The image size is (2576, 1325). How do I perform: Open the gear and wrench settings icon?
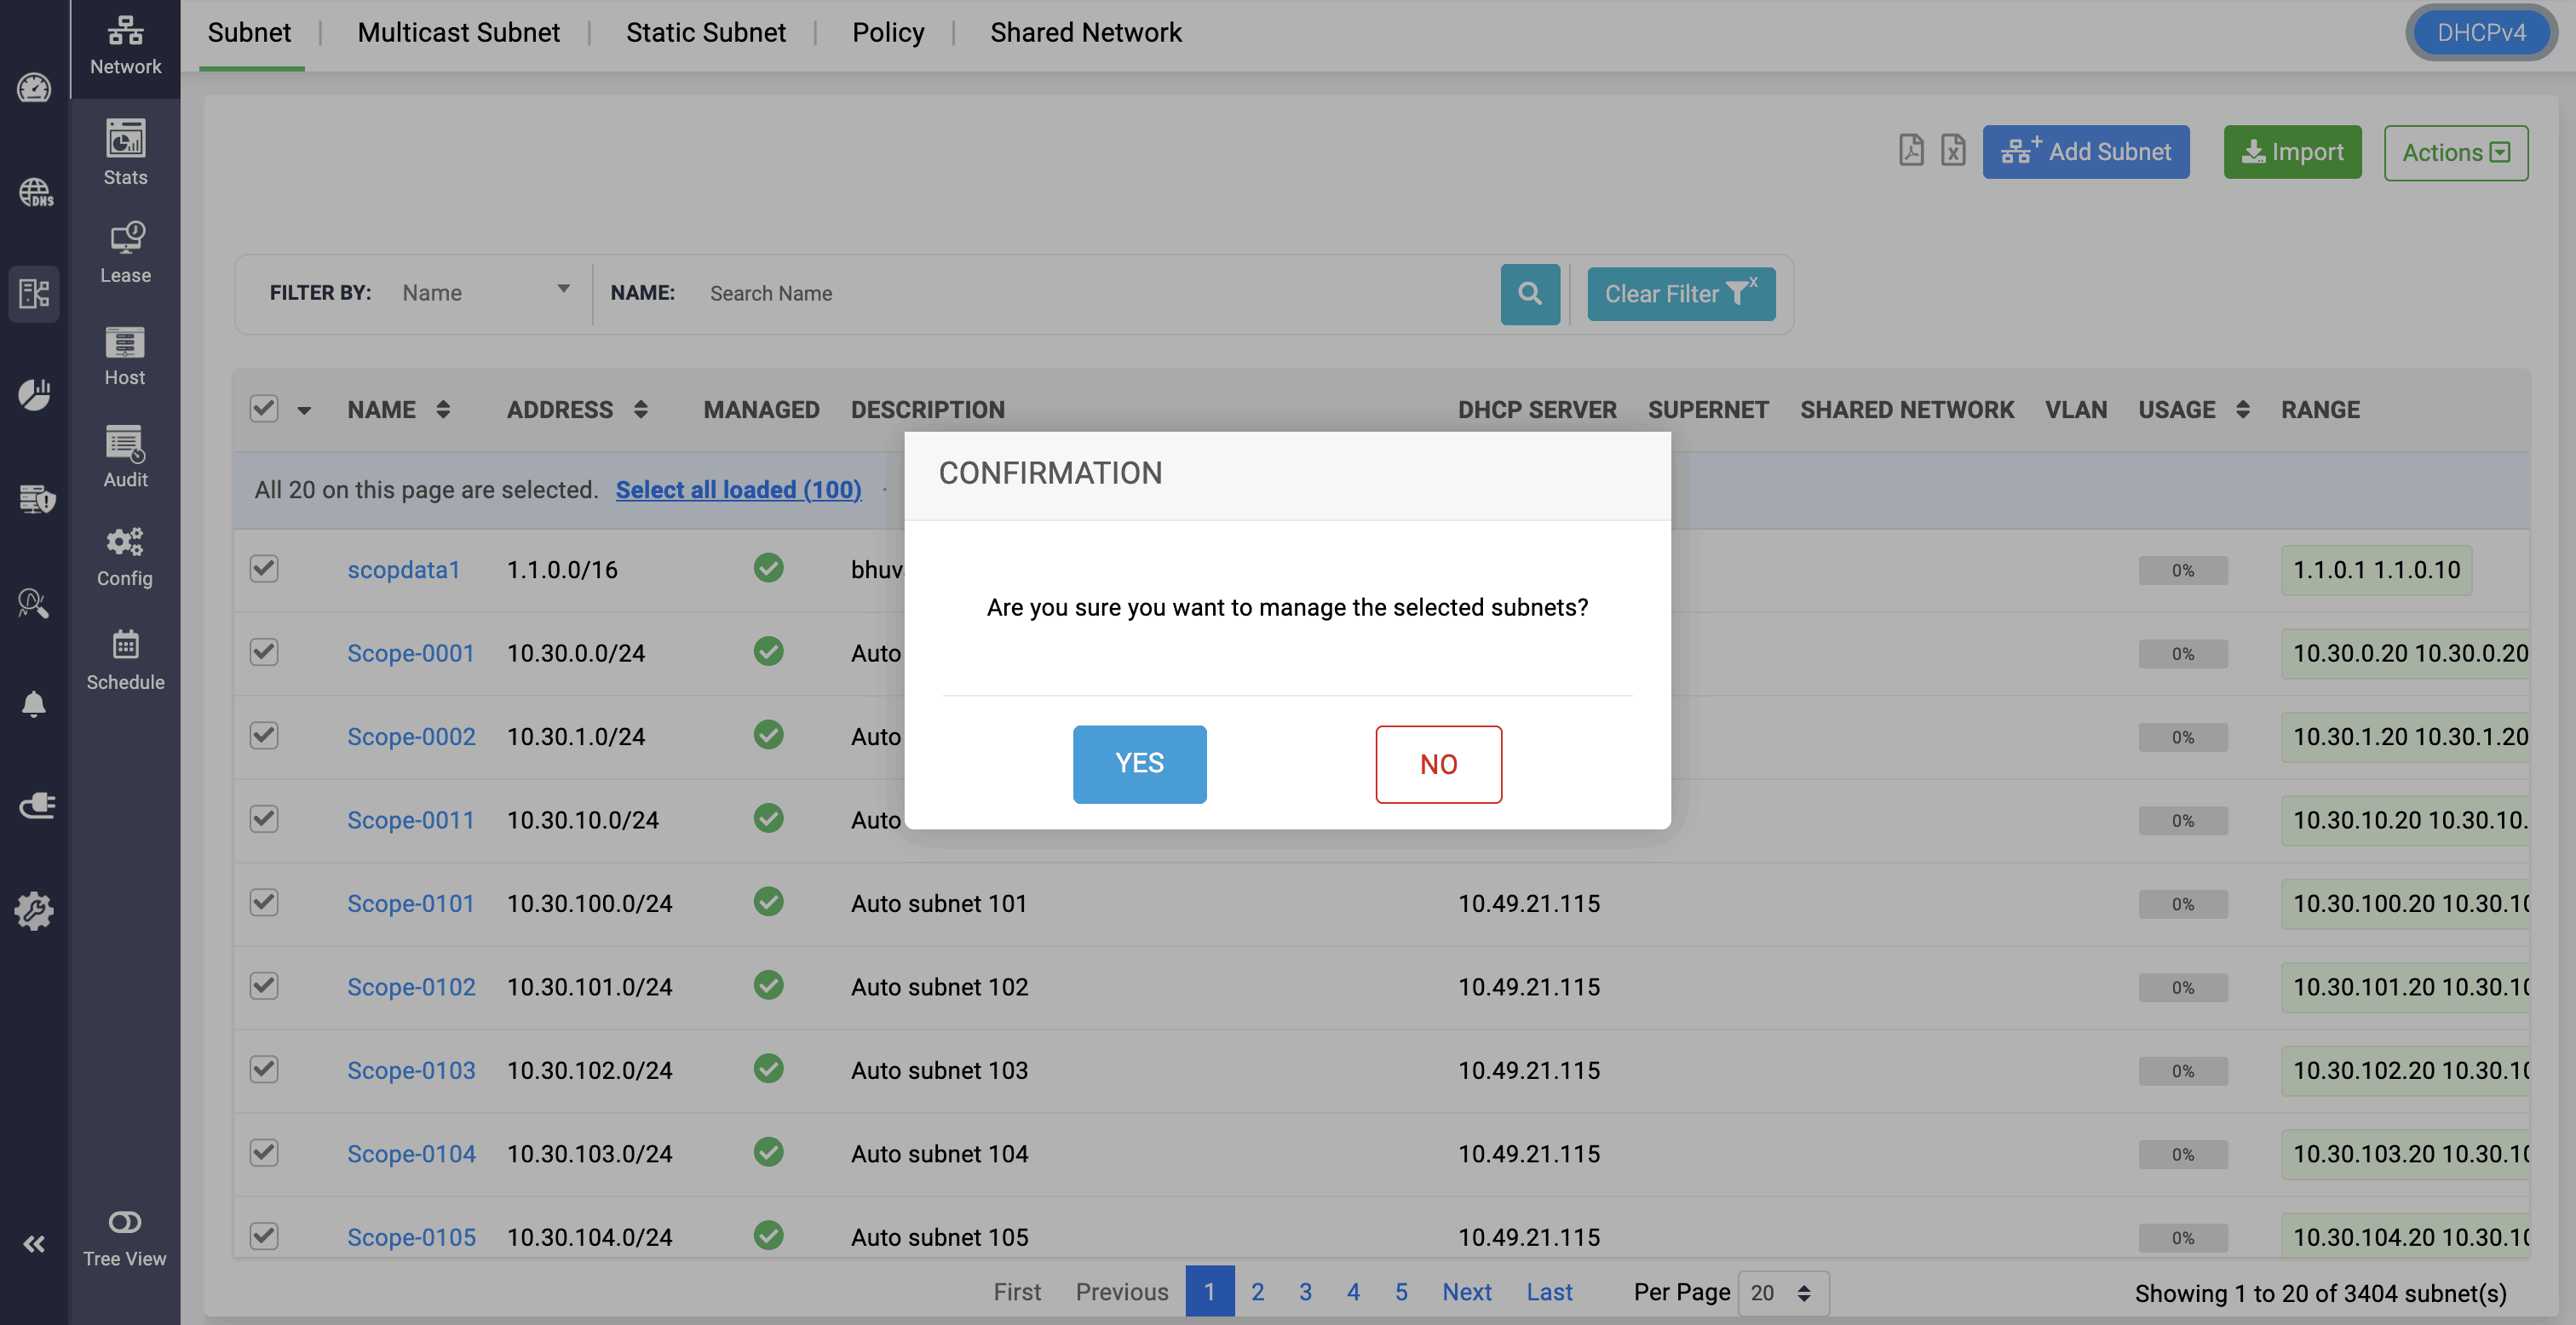pos(34,911)
